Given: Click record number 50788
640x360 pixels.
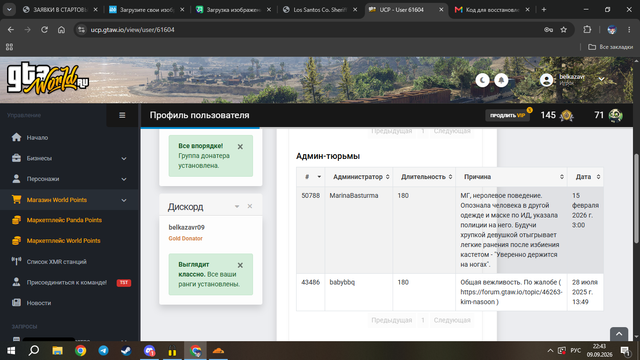Looking at the screenshot, I should pyautogui.click(x=311, y=196).
